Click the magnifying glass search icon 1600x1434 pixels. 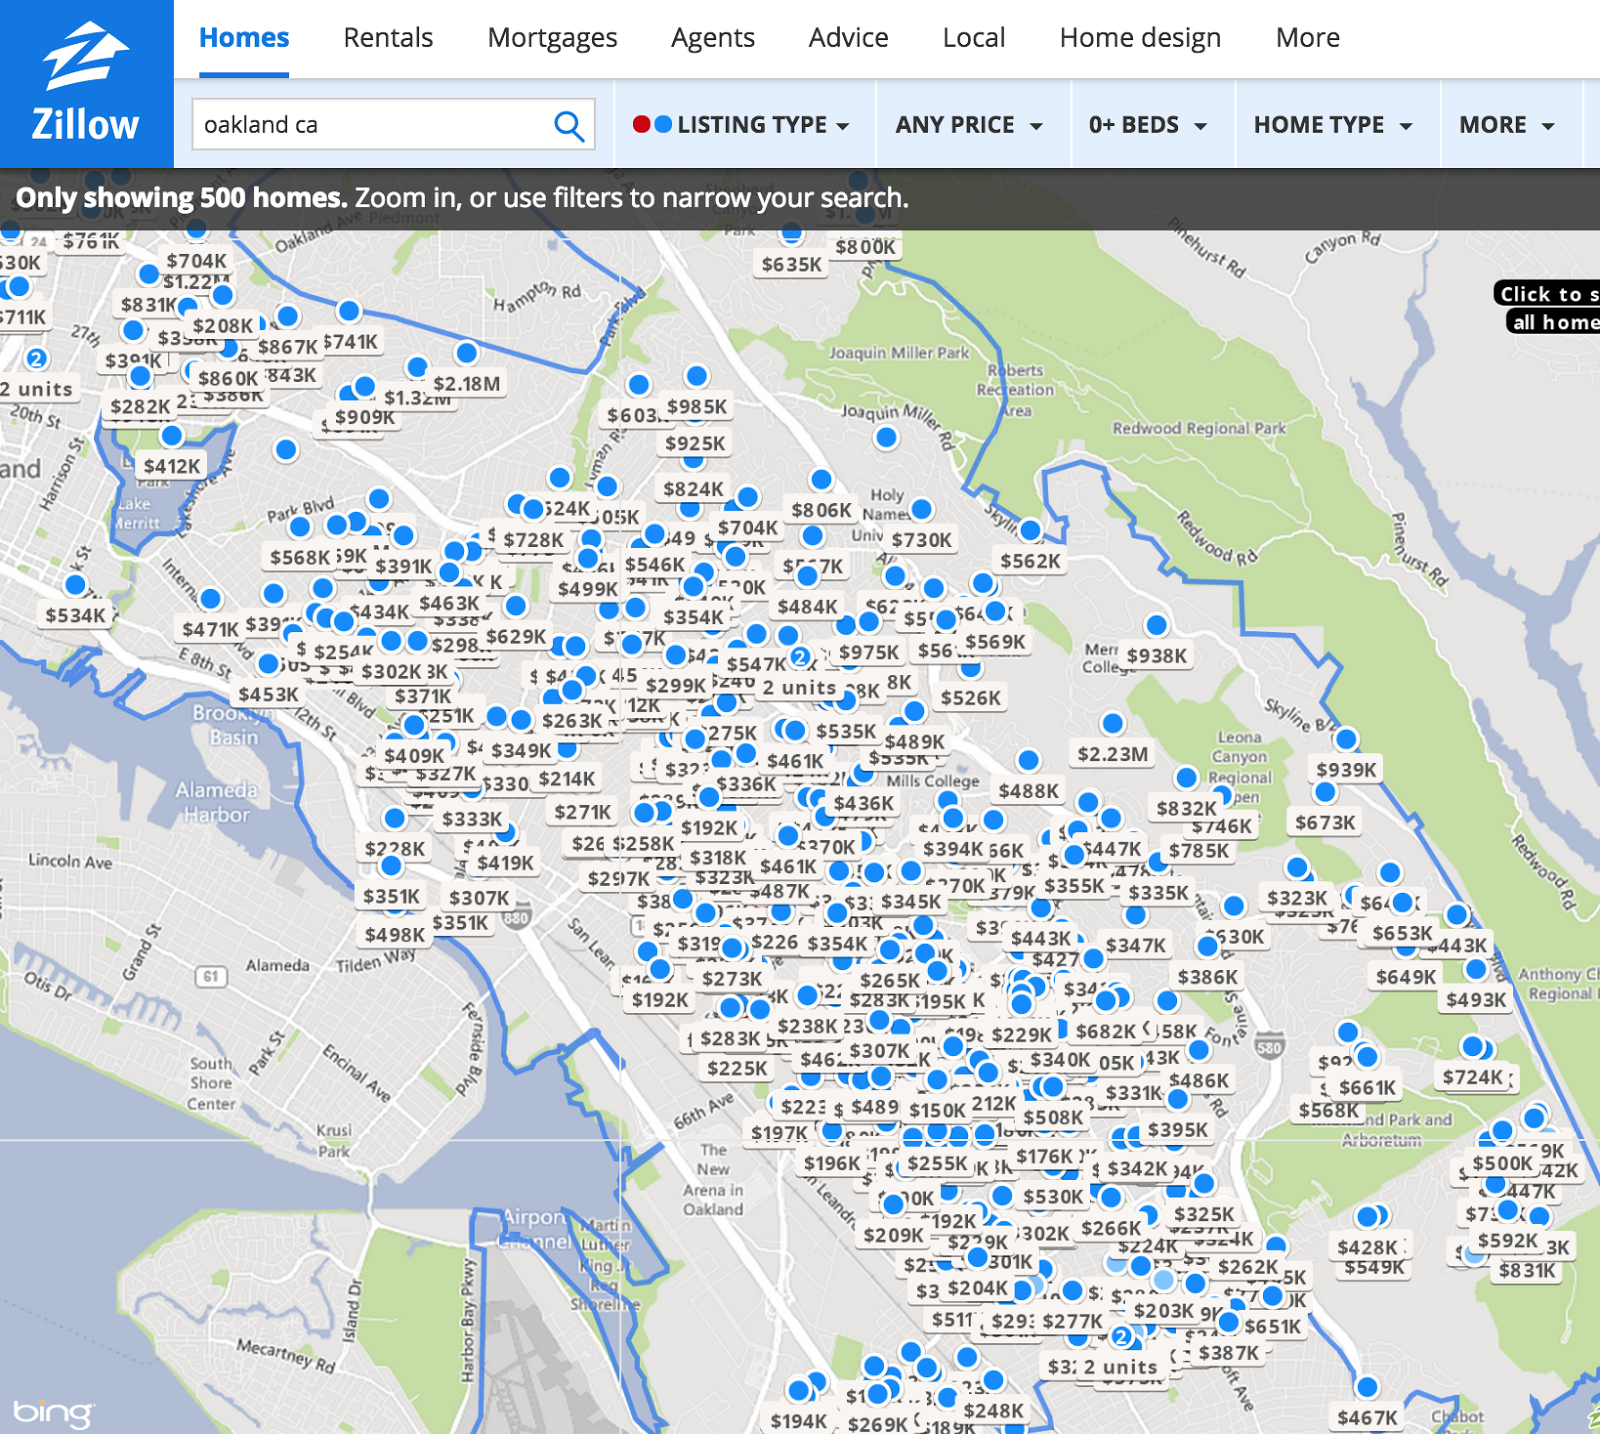coord(569,125)
